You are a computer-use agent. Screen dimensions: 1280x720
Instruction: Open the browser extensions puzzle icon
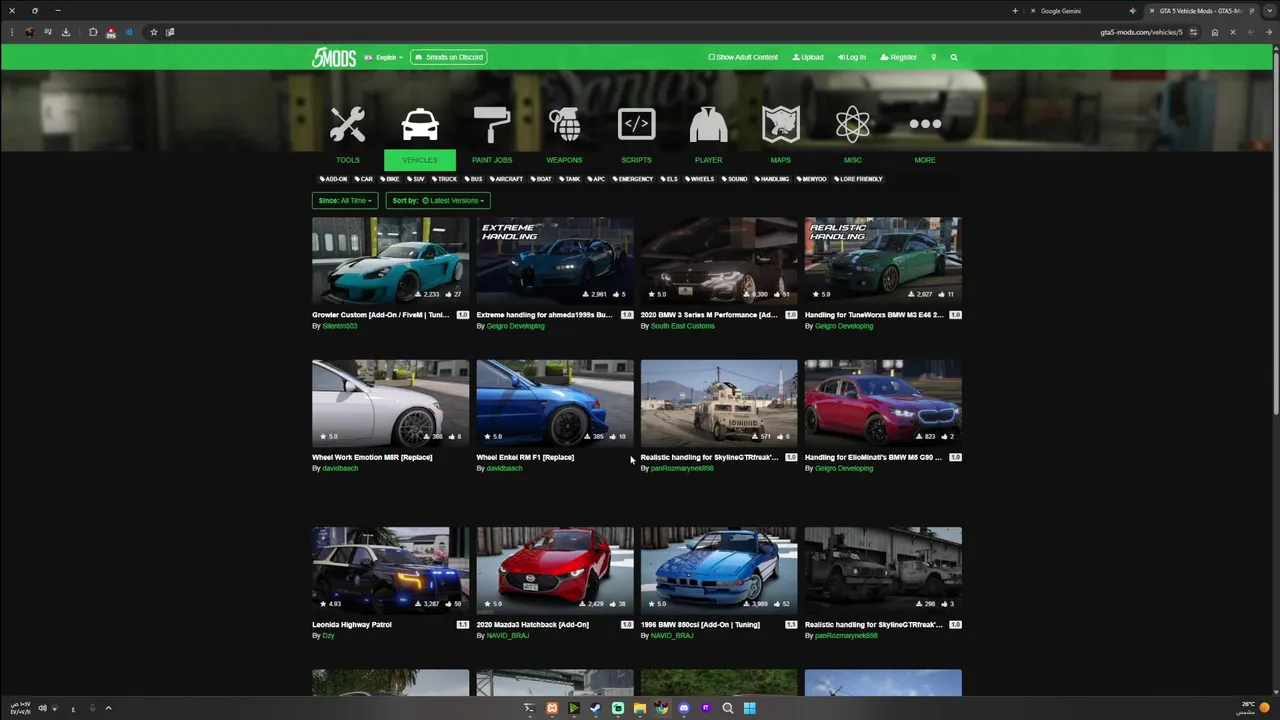click(x=93, y=32)
